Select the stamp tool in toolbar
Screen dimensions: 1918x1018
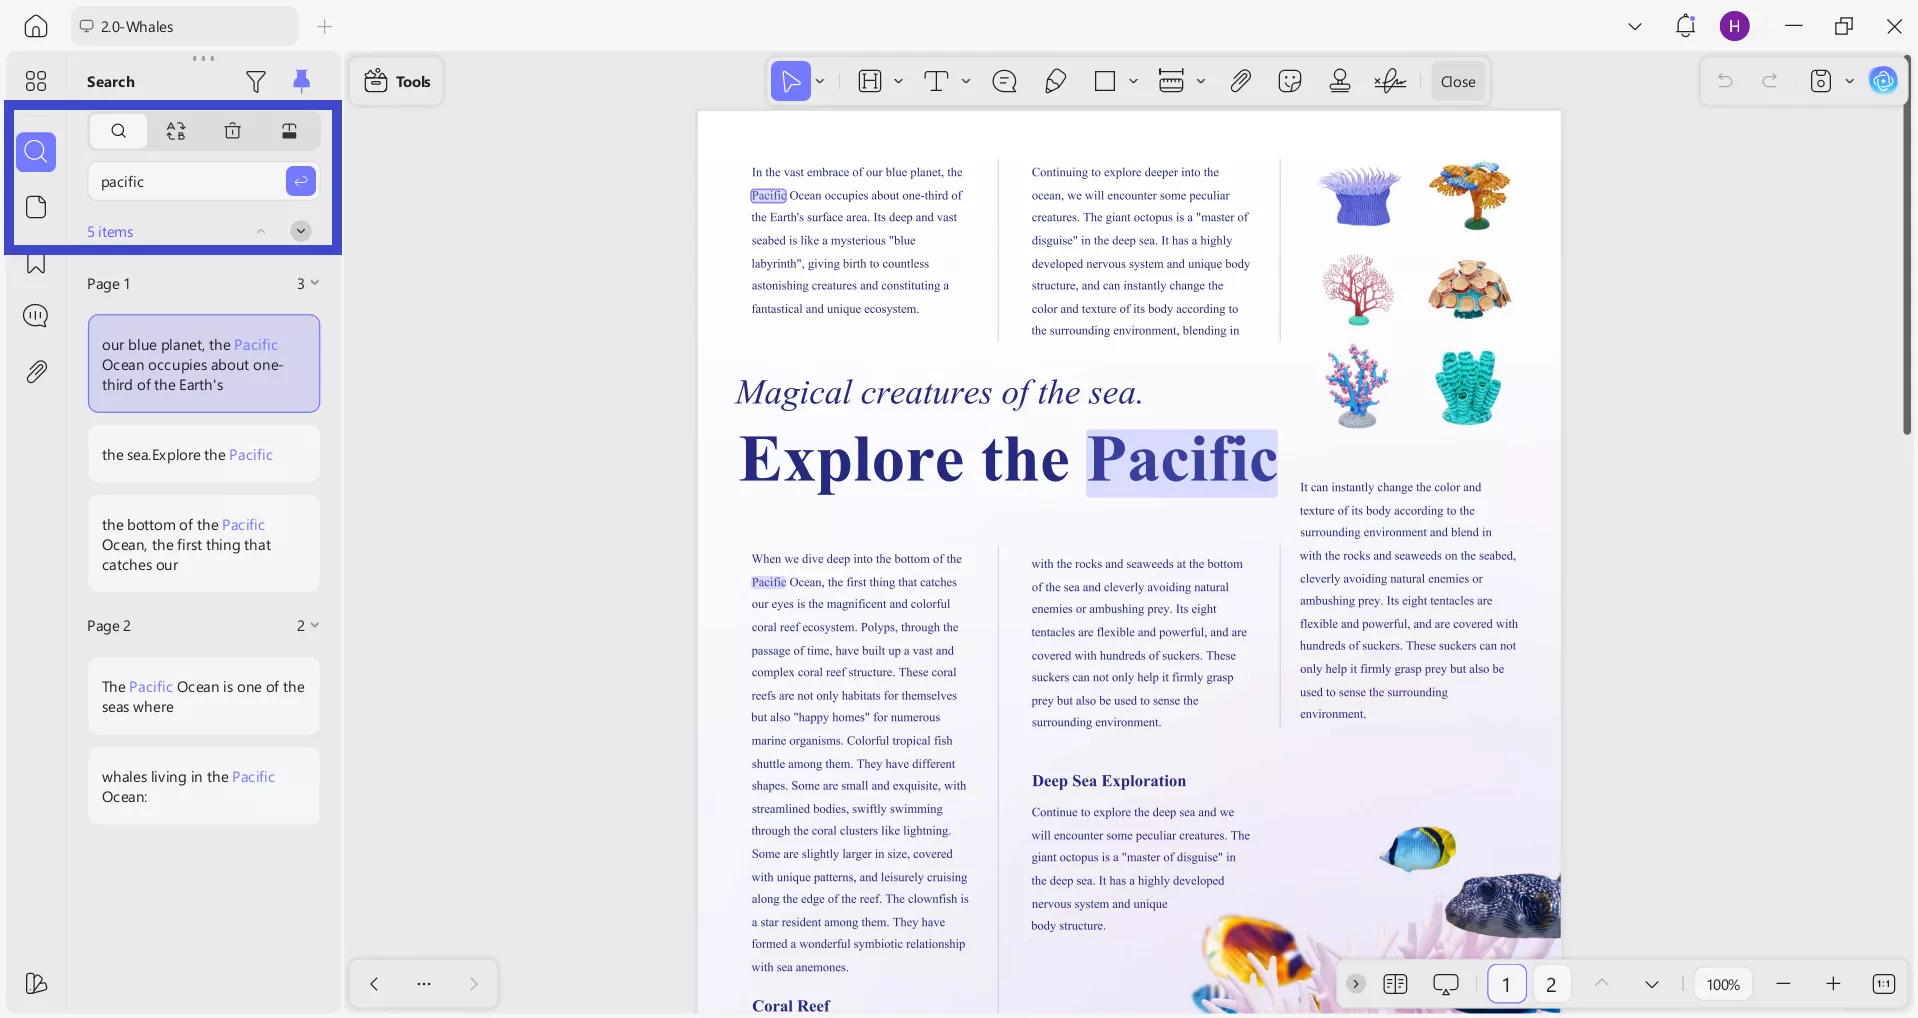pyautogui.click(x=1340, y=82)
